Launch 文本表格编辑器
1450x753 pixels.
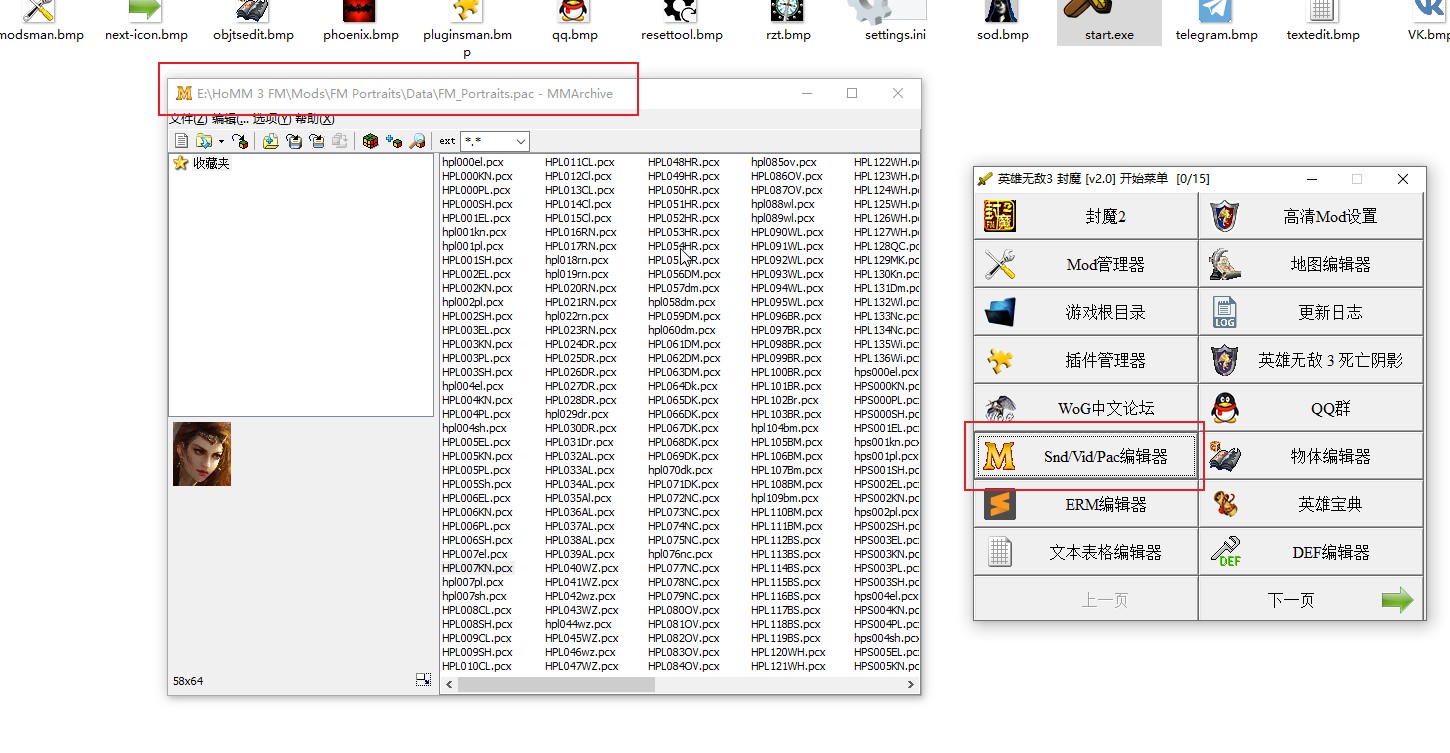(x=1085, y=552)
